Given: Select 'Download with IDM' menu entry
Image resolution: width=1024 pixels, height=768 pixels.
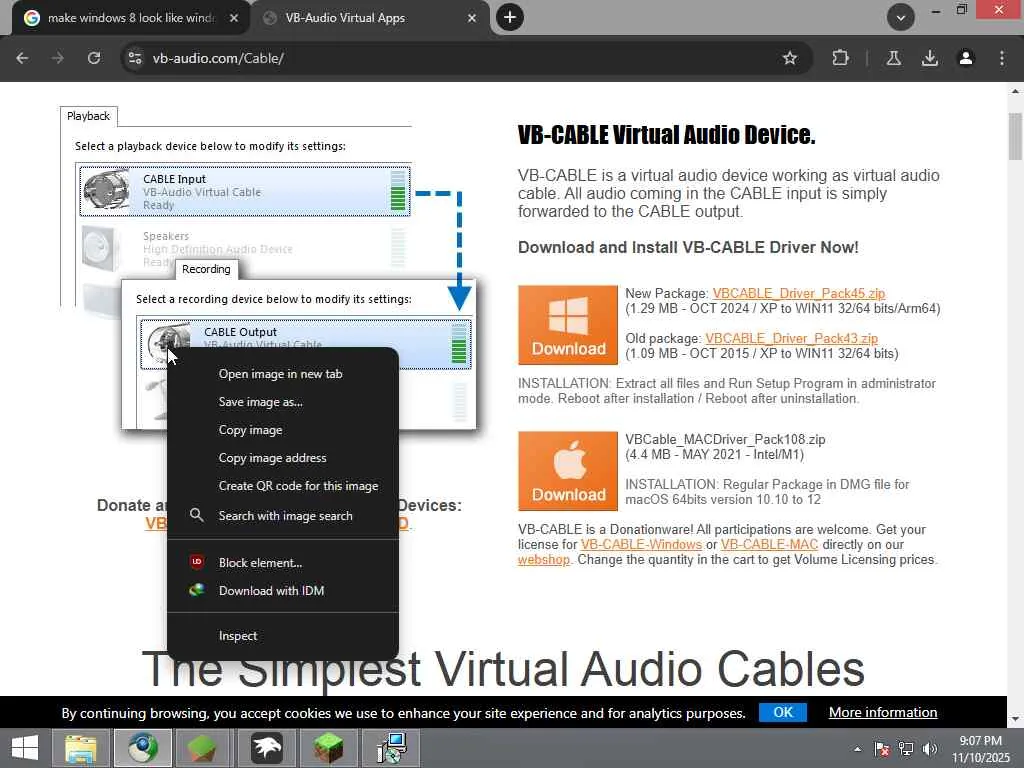Looking at the screenshot, I should (x=283, y=590).
